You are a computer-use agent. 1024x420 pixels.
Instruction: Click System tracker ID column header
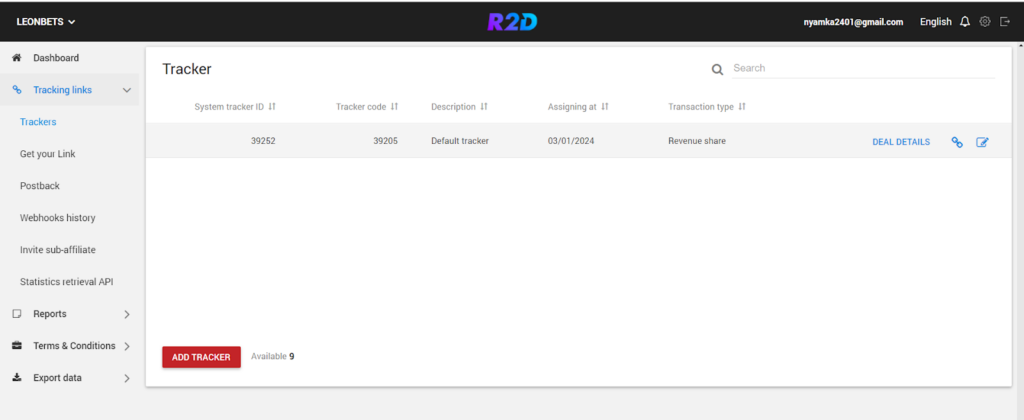[x=229, y=106]
